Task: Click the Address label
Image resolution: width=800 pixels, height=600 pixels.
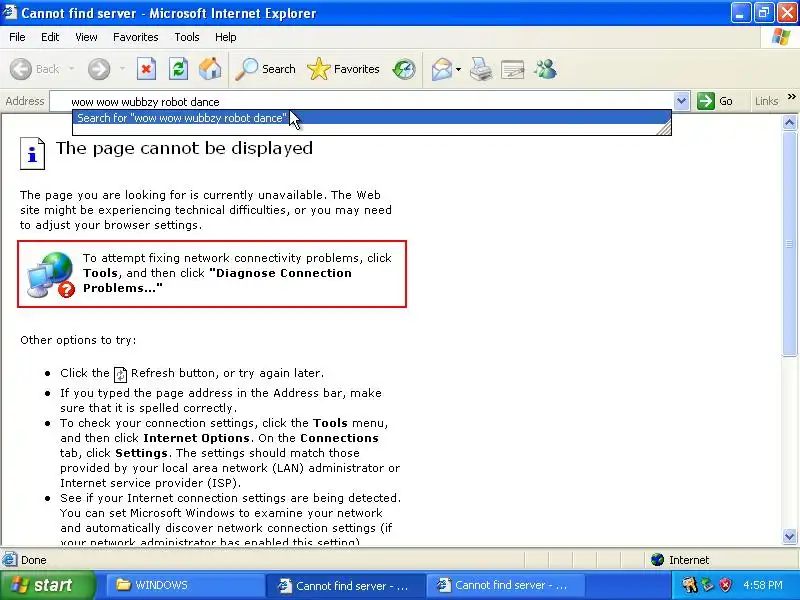Action: [x=24, y=101]
